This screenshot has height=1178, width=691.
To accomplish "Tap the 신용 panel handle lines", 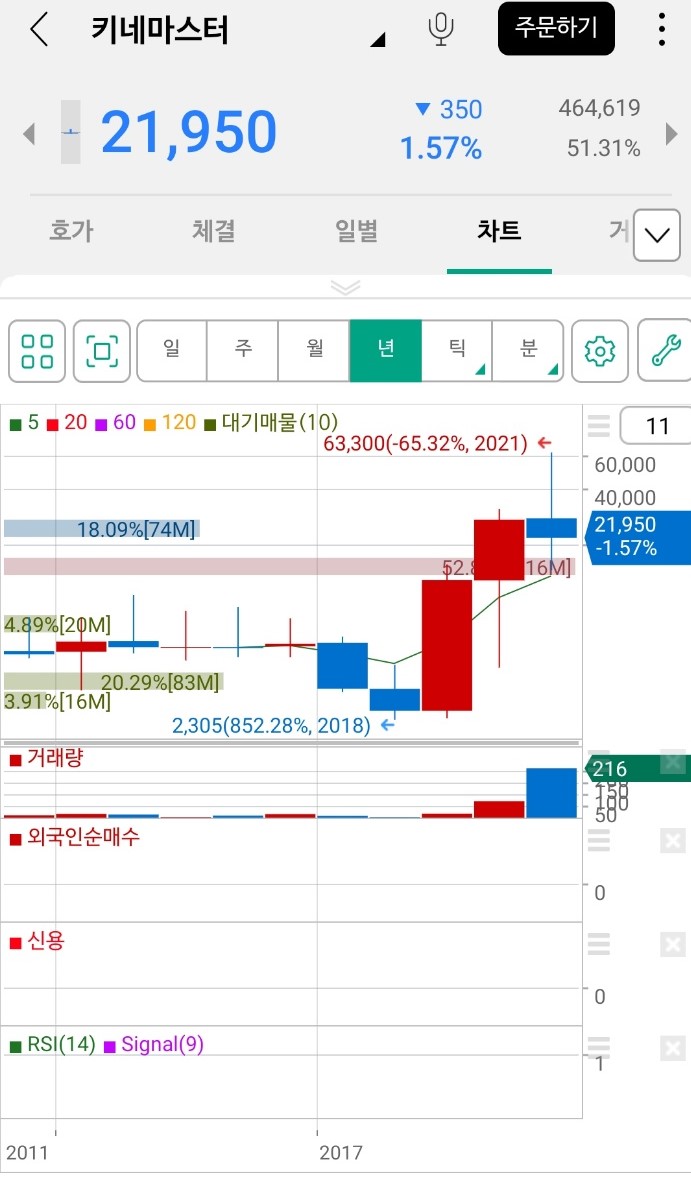I will (x=599, y=944).
